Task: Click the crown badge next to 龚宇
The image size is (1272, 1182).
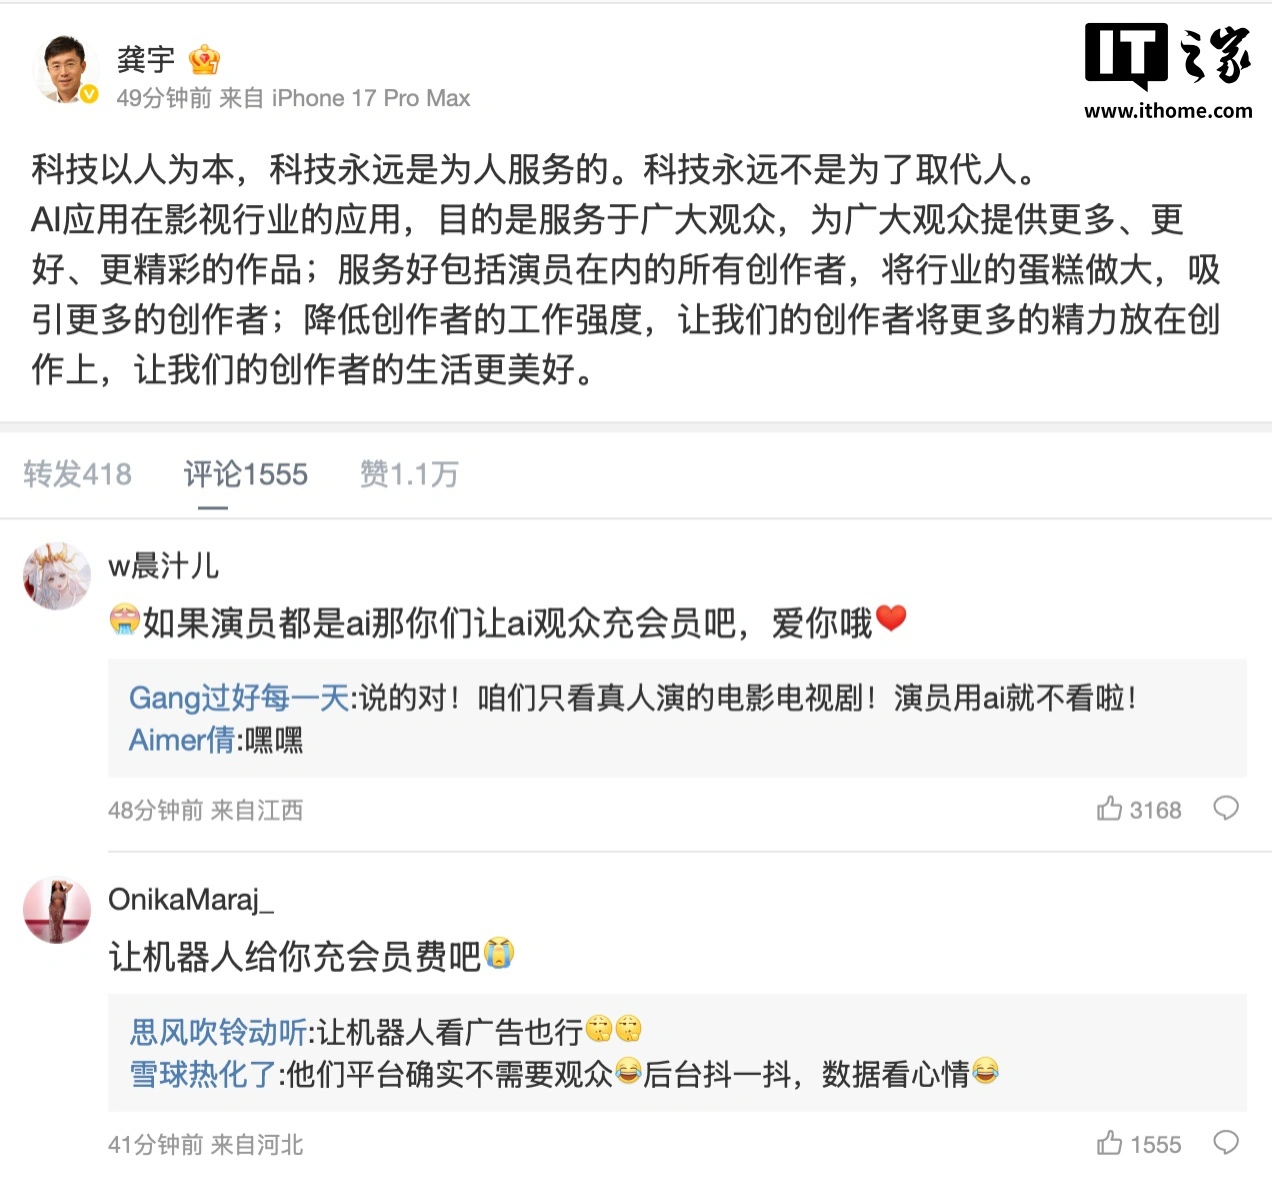Action: pos(204,60)
